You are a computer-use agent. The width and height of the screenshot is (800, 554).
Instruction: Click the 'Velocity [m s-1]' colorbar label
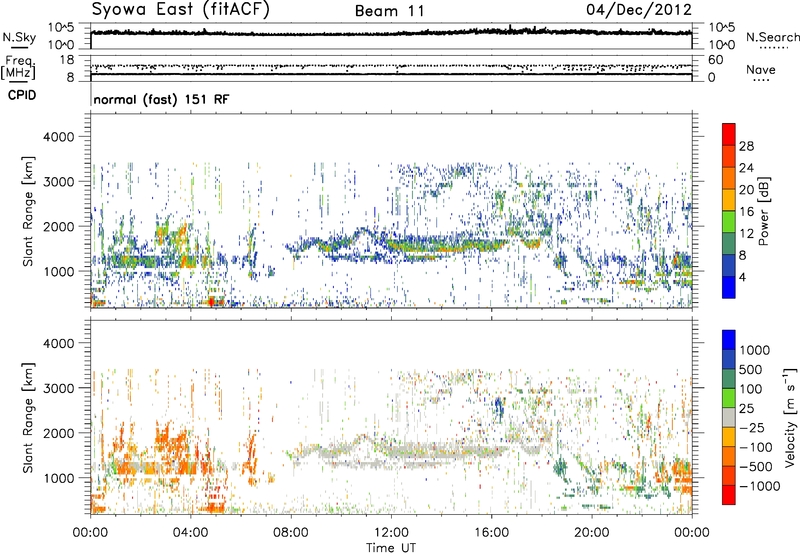pos(790,417)
